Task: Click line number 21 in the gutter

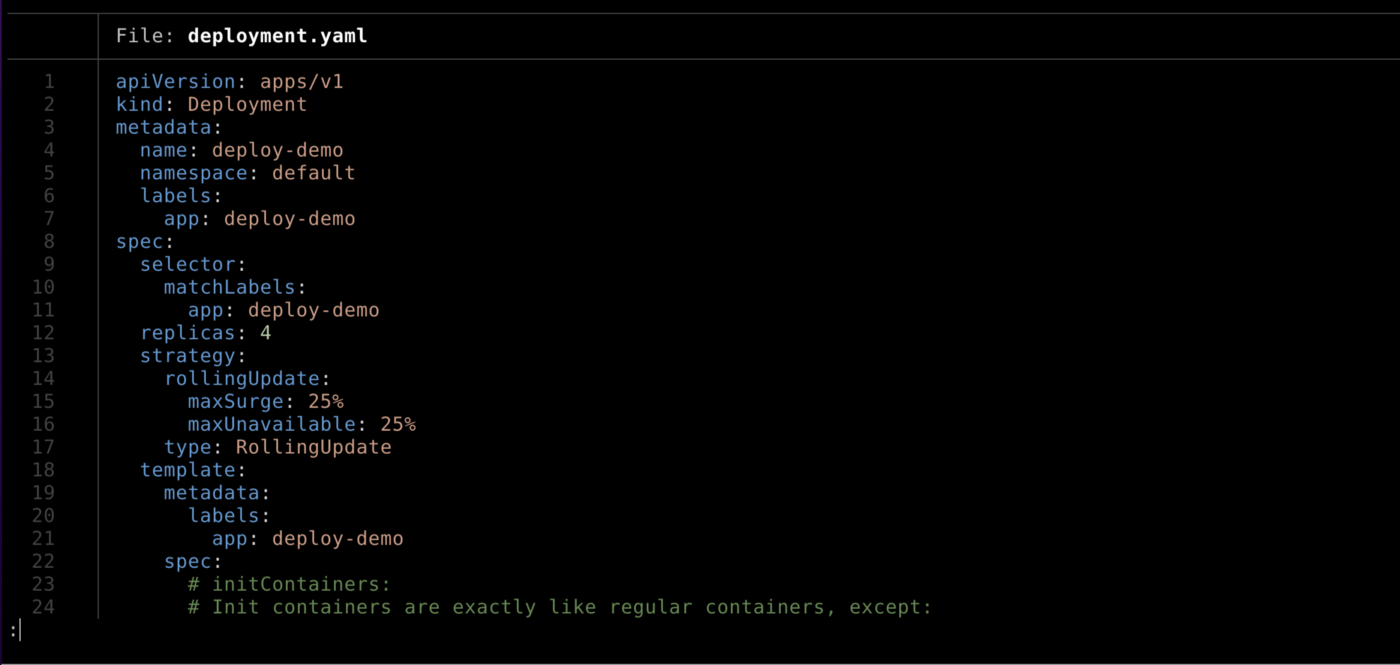Action: [43, 538]
